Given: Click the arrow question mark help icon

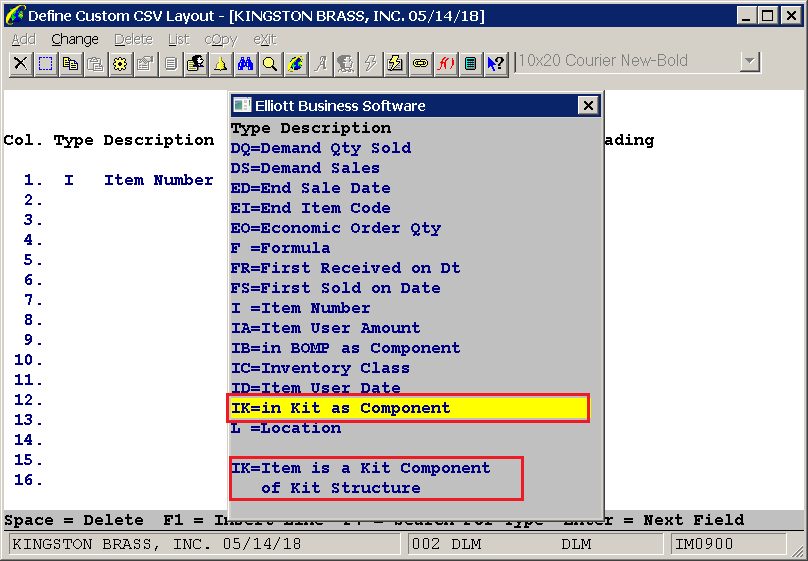Looking at the screenshot, I should click(x=496, y=64).
